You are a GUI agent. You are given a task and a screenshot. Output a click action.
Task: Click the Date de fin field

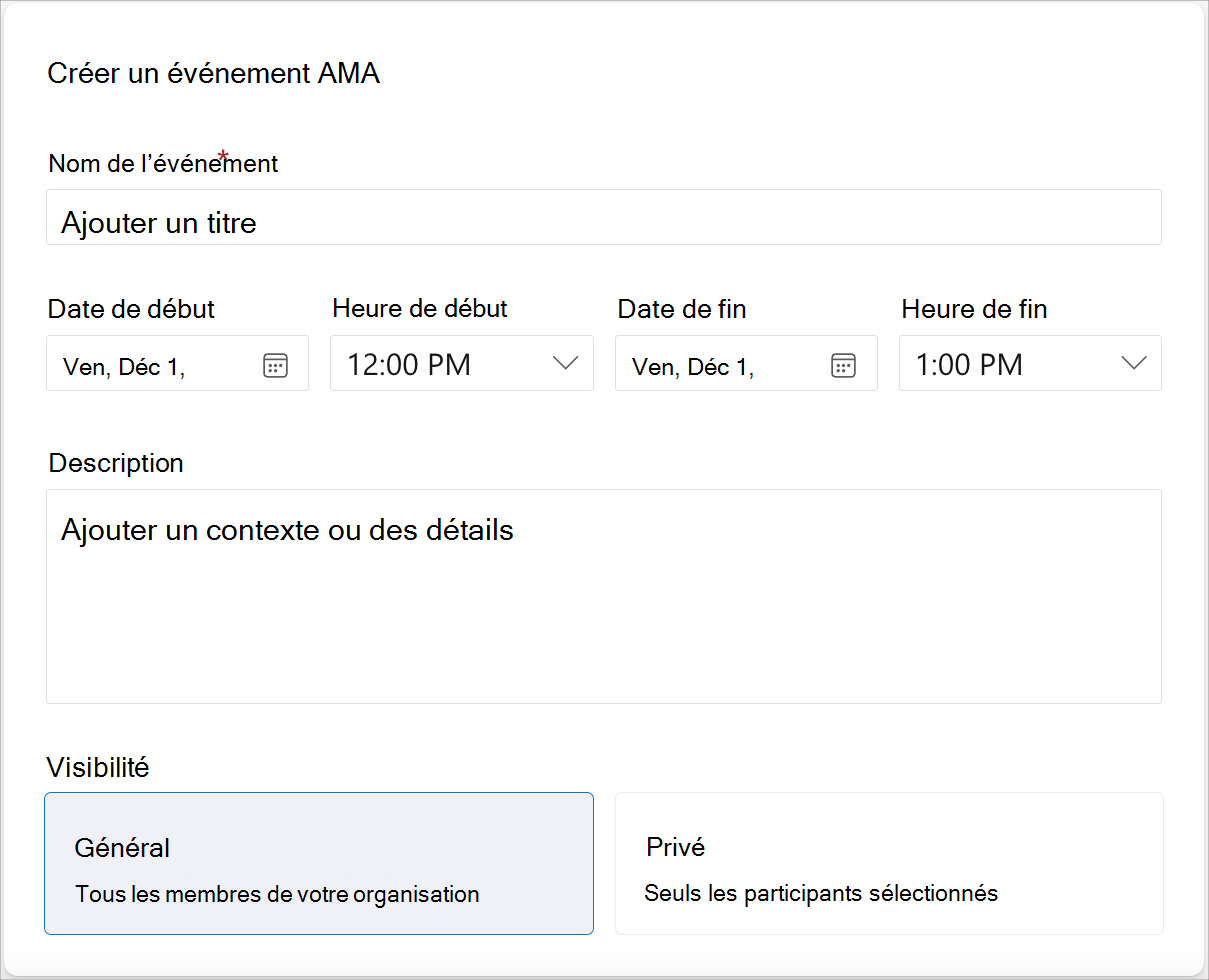click(746, 363)
